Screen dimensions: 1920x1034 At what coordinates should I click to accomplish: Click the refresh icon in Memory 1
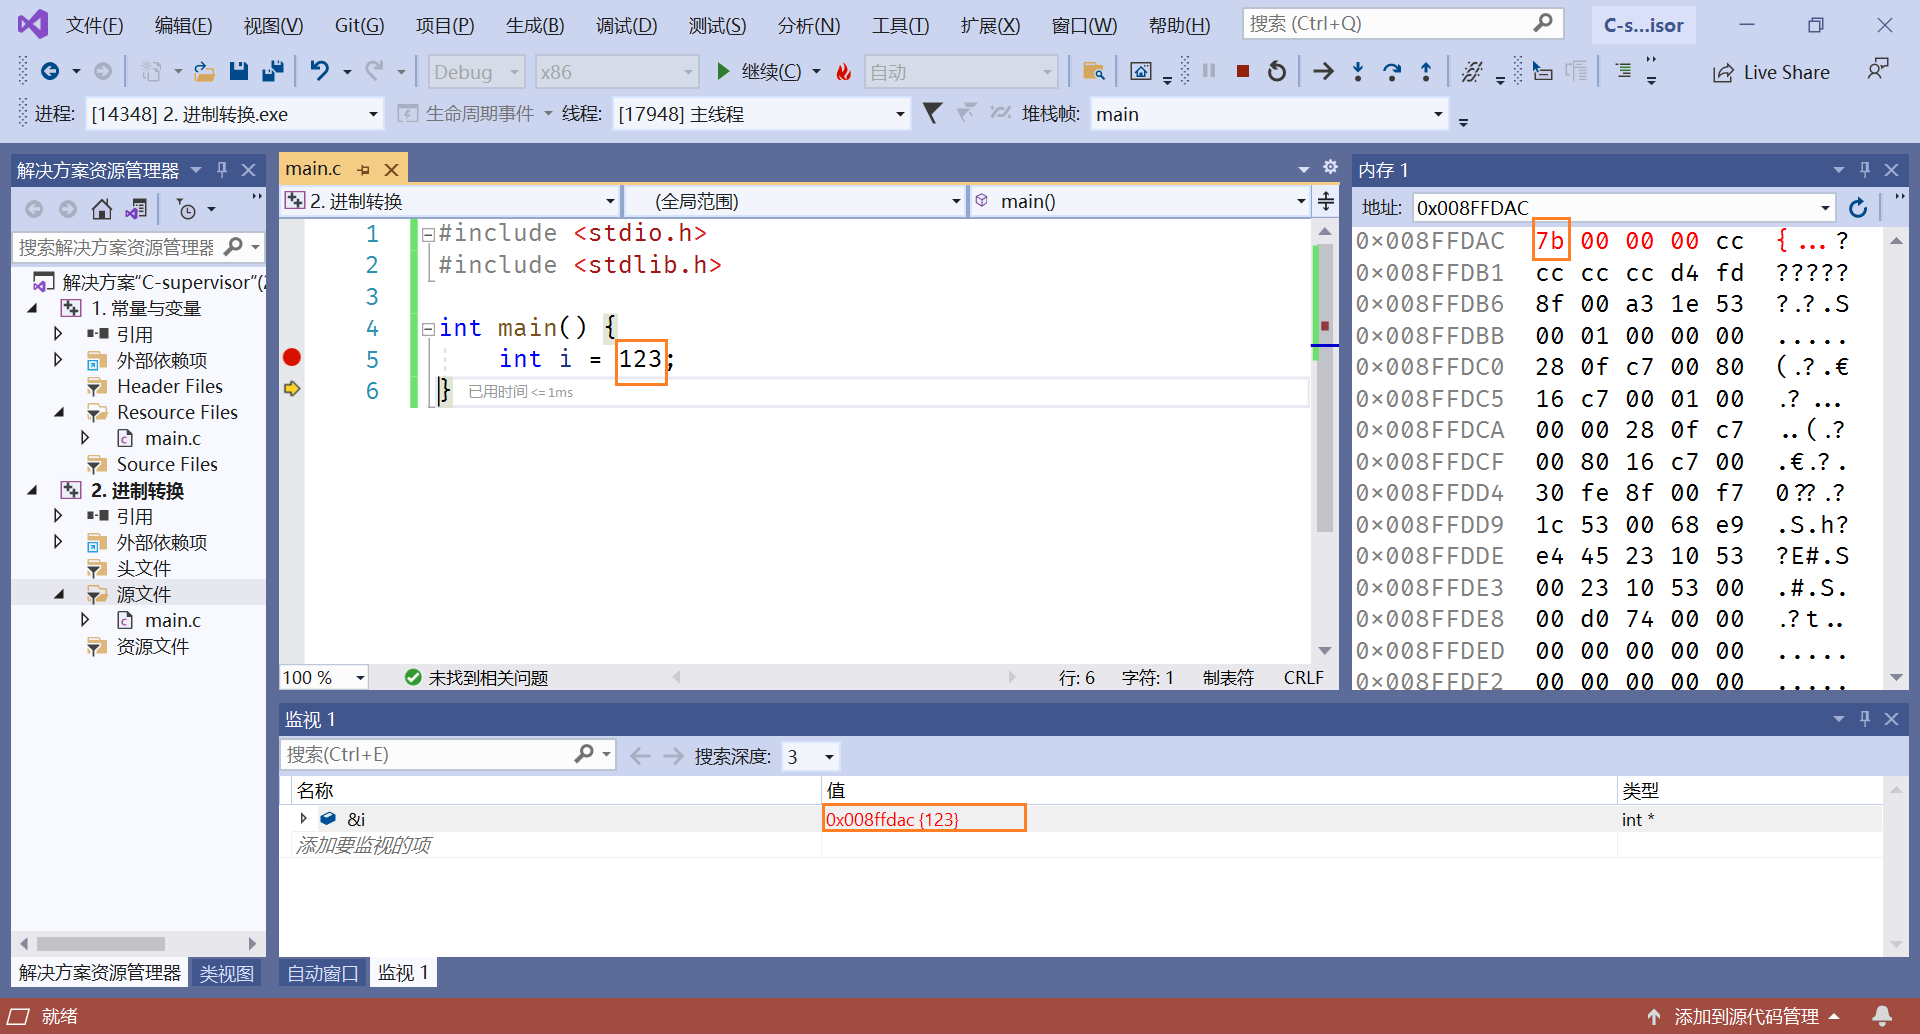(1858, 207)
